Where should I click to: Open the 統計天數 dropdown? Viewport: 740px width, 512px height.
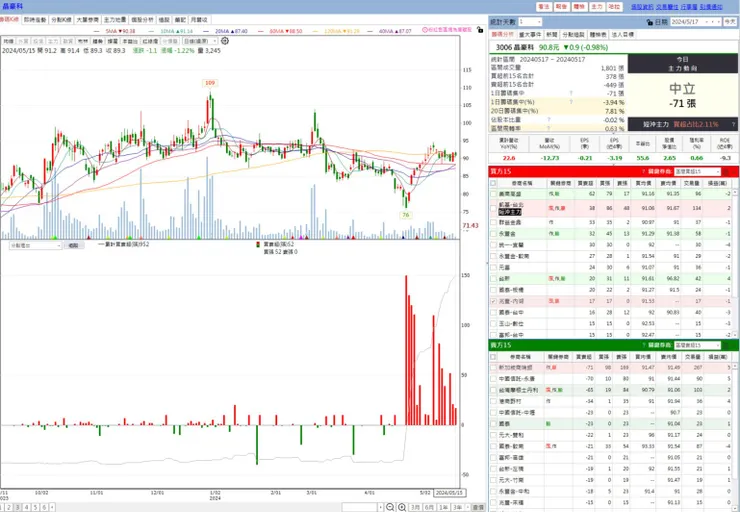coord(530,22)
